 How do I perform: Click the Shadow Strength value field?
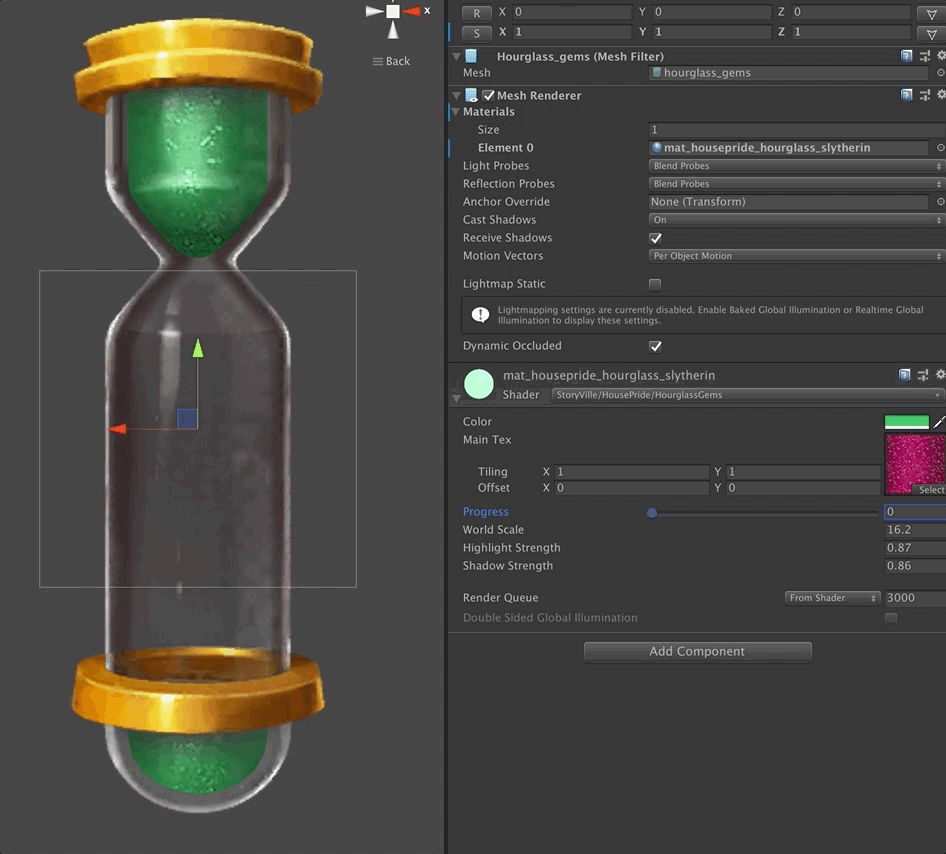tap(915, 566)
